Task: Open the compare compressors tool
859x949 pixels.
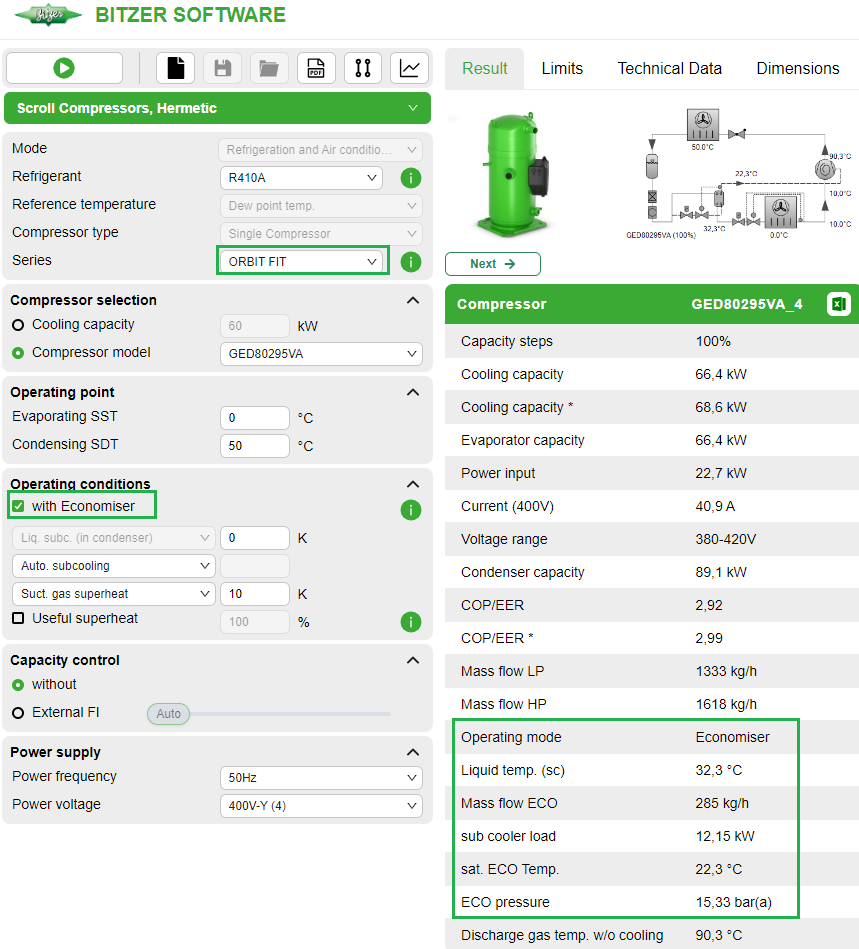Action: [x=362, y=68]
